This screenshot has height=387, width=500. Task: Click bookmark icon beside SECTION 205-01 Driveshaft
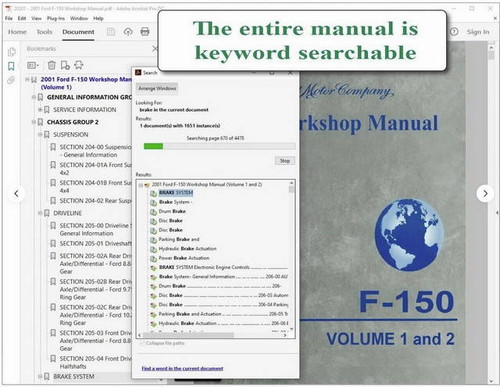(53, 244)
